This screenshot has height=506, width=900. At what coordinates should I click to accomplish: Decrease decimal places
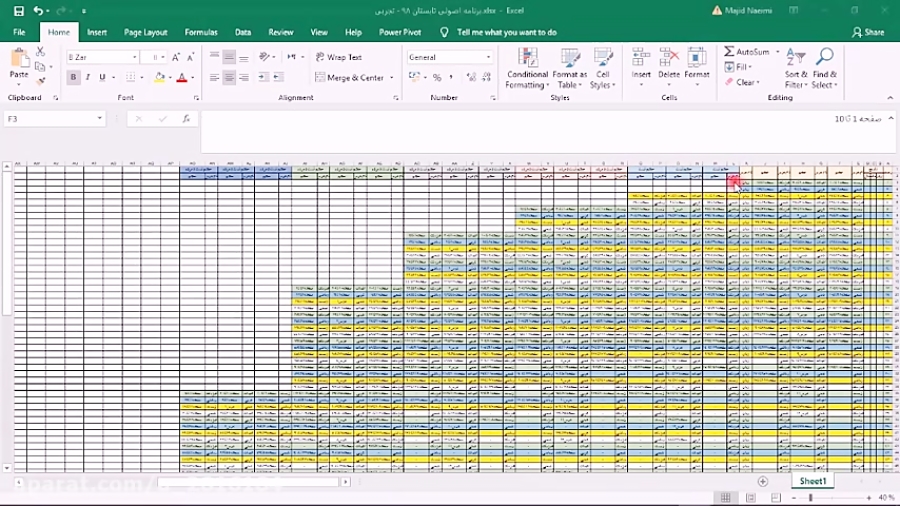[486, 77]
